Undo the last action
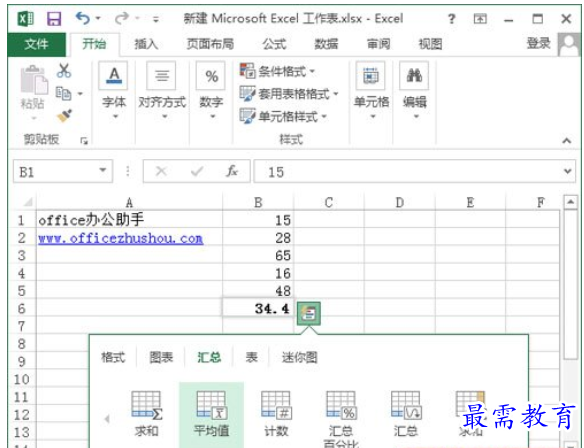Image resolution: width=584 pixels, height=448 pixels. (83, 18)
